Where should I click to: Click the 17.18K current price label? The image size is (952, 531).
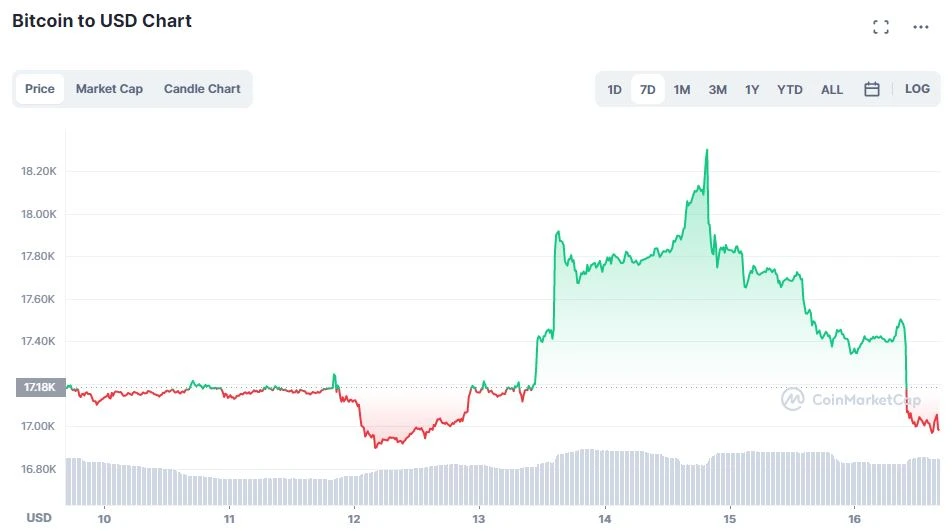click(x=39, y=386)
